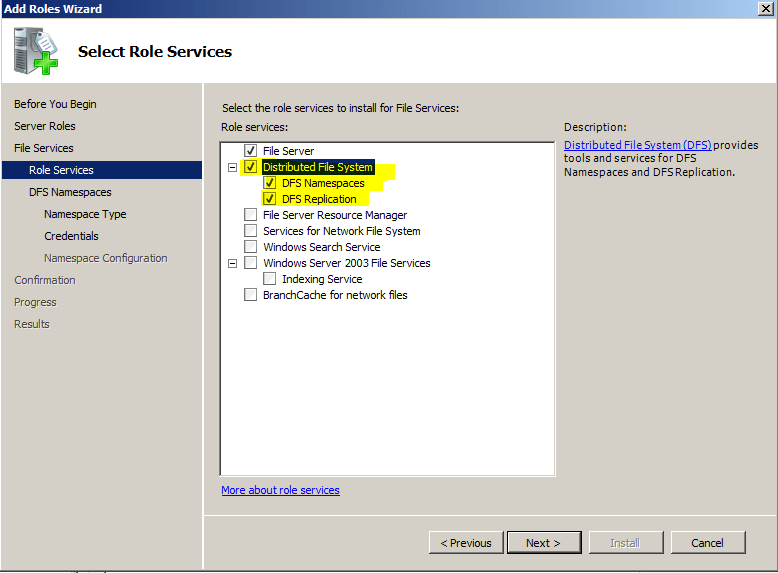The width and height of the screenshot is (778, 573).
Task: Check Windows Server 2003 File Services
Action: point(251,262)
